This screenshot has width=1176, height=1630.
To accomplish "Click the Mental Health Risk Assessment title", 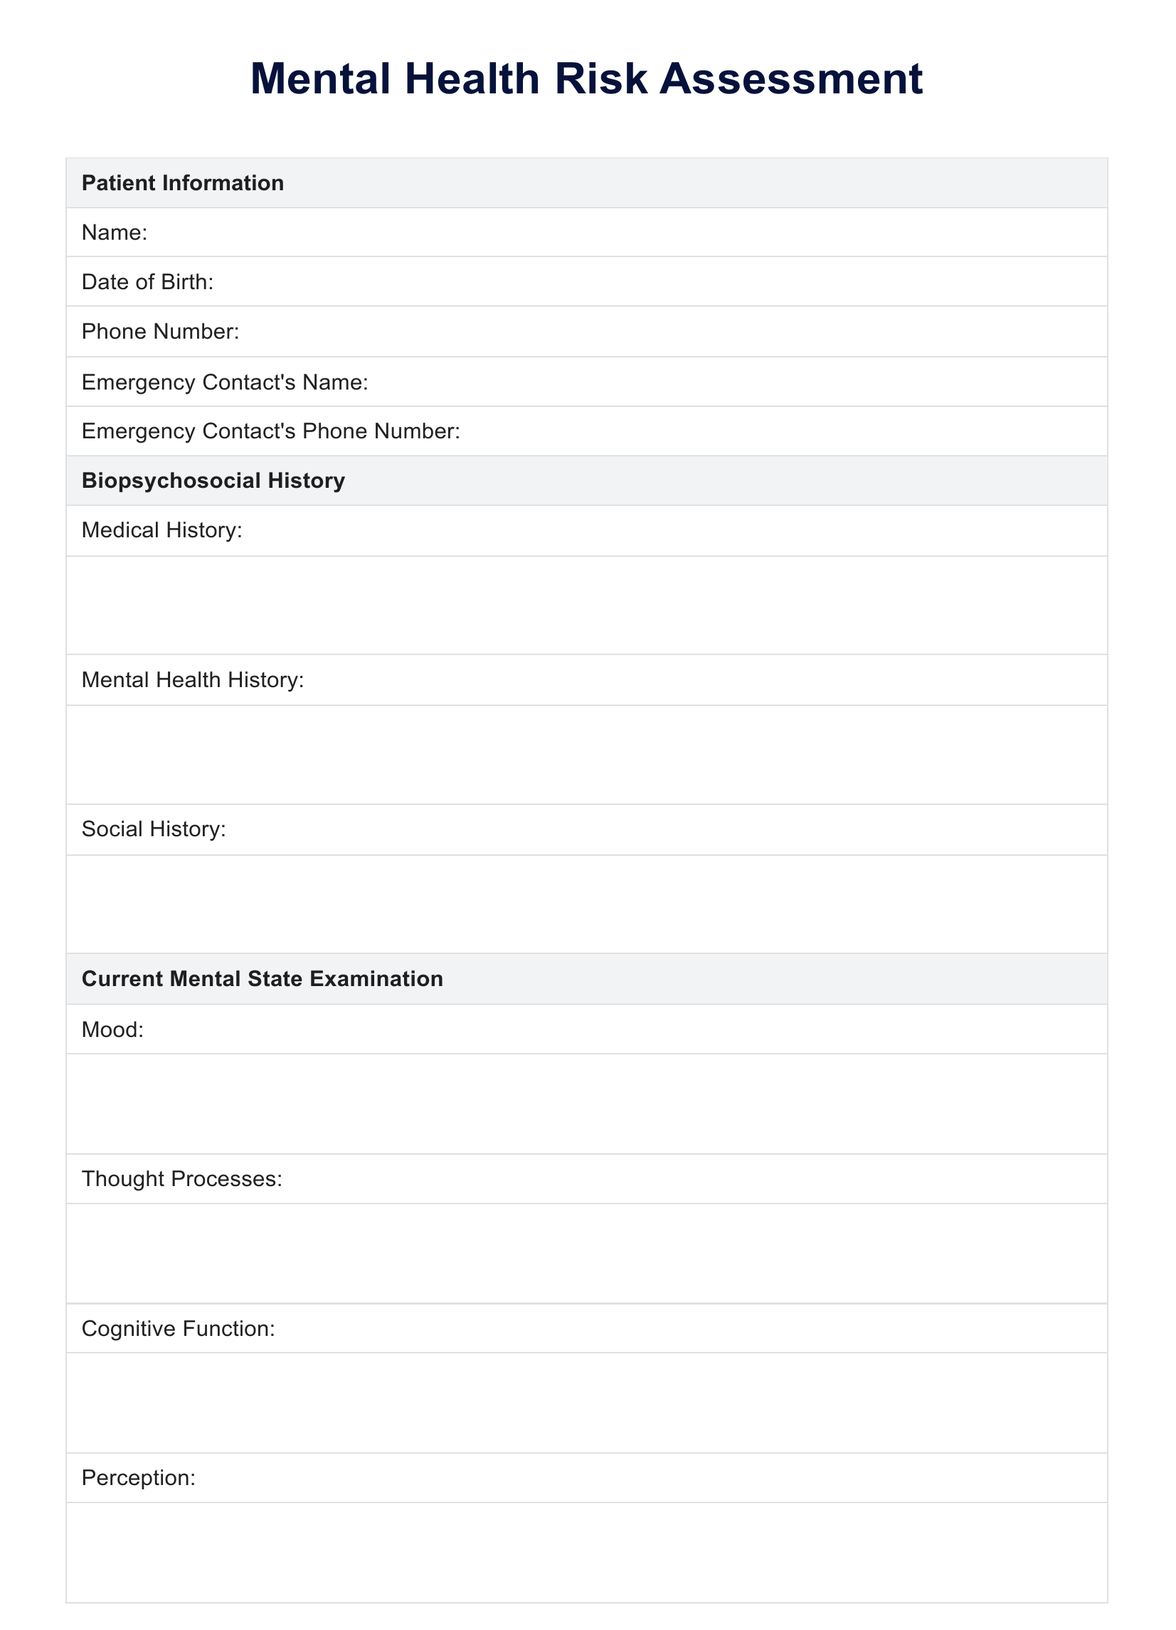I will point(587,79).
